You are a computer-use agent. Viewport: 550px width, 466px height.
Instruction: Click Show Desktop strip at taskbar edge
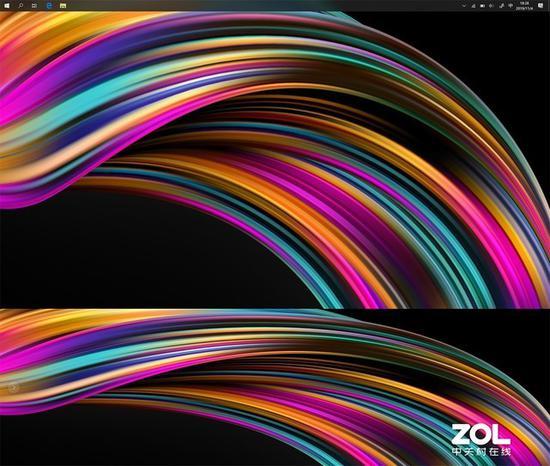549,5
